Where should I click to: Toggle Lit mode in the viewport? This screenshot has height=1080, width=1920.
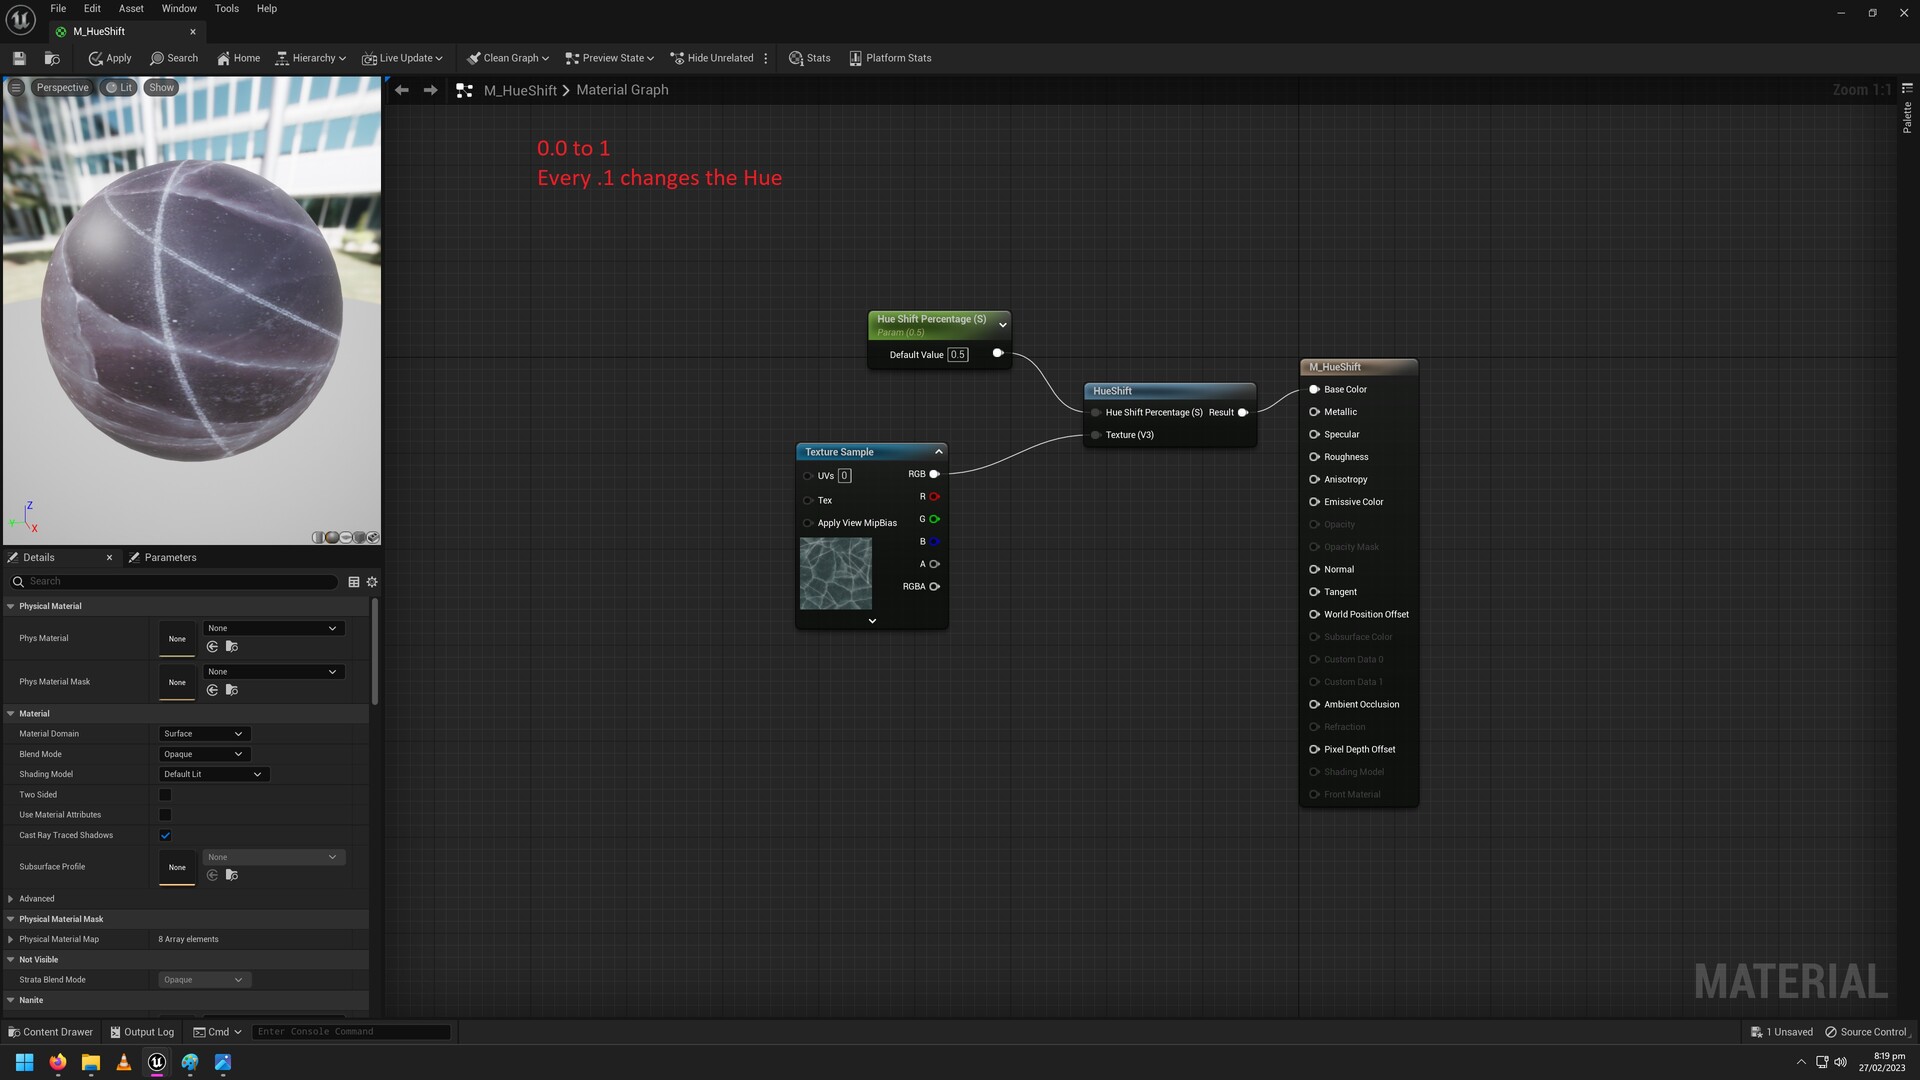(119, 87)
